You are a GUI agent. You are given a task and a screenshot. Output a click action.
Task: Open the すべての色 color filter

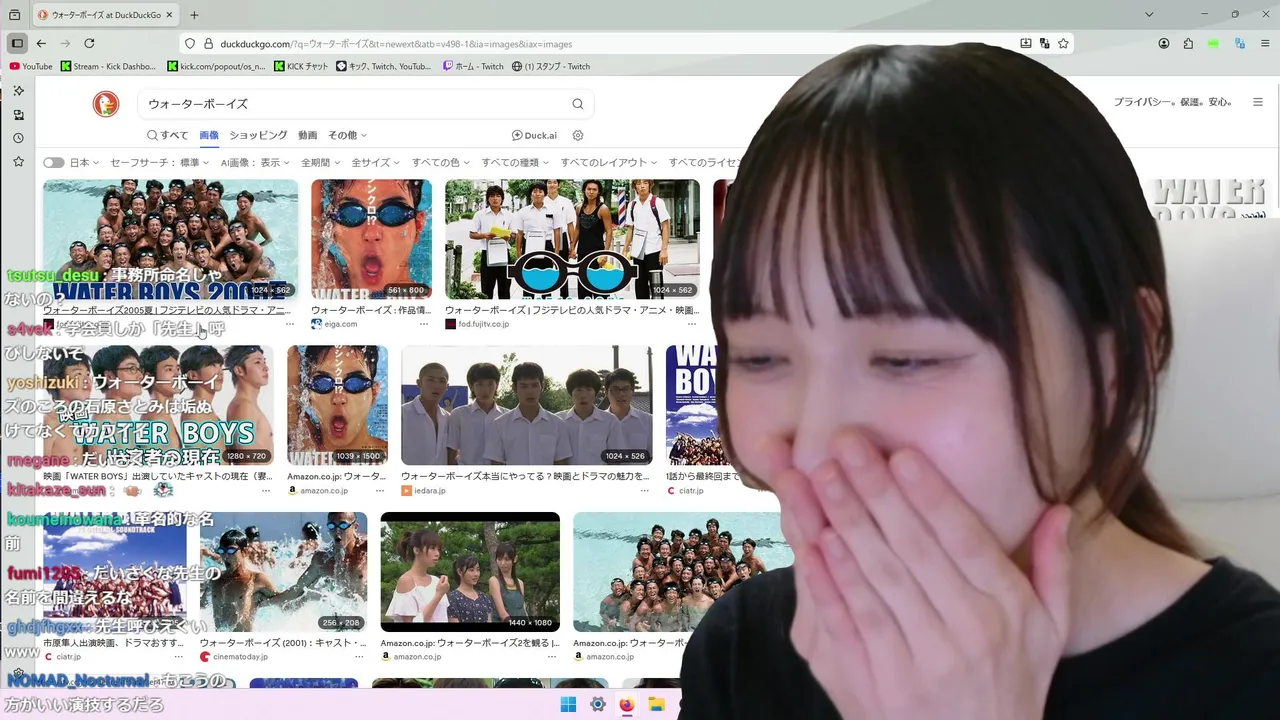(441, 162)
